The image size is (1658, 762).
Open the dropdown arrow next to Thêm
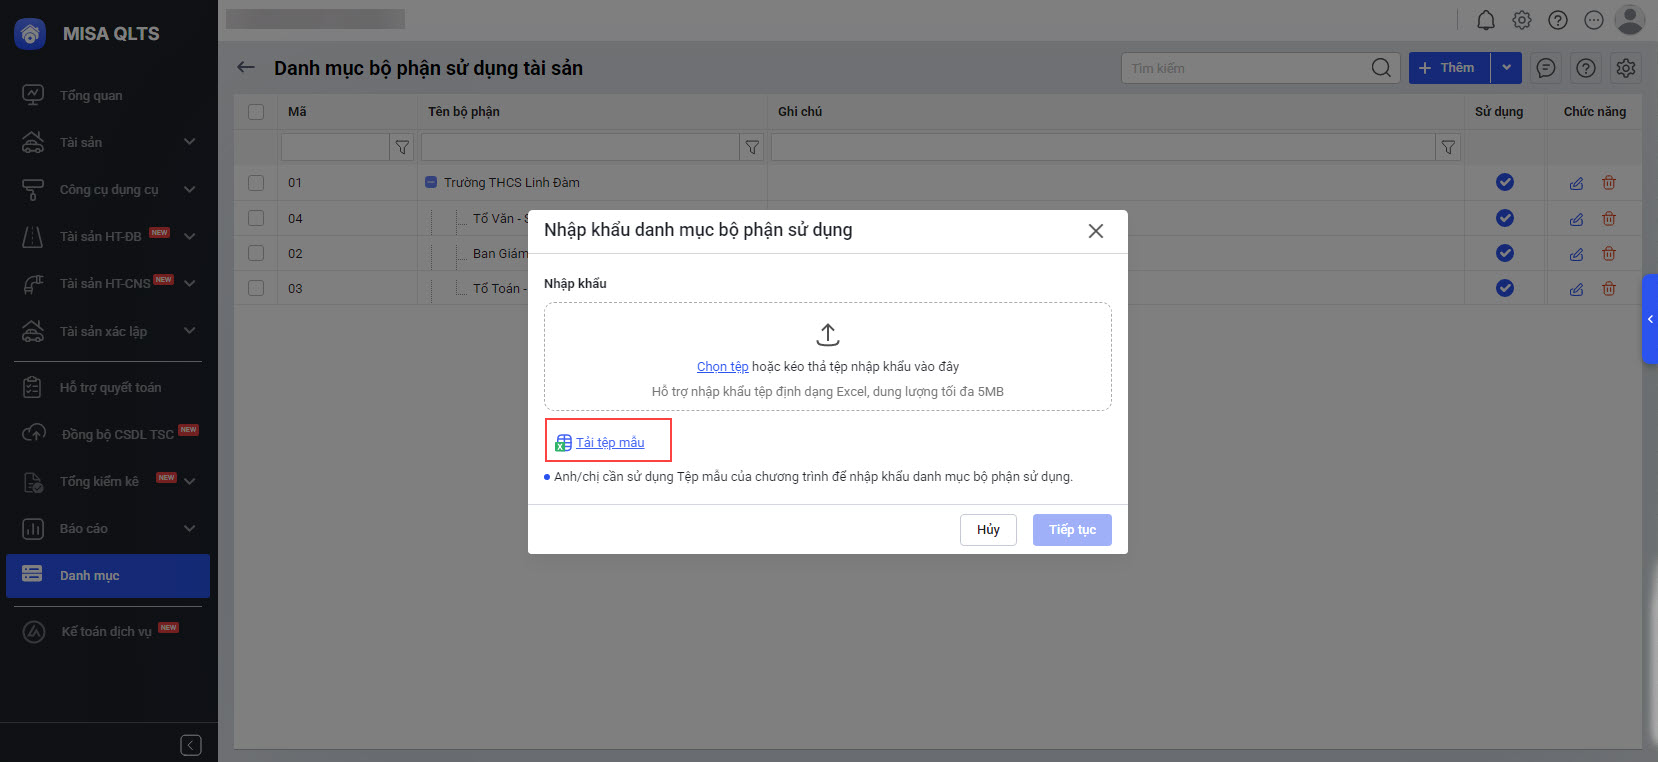(1506, 68)
